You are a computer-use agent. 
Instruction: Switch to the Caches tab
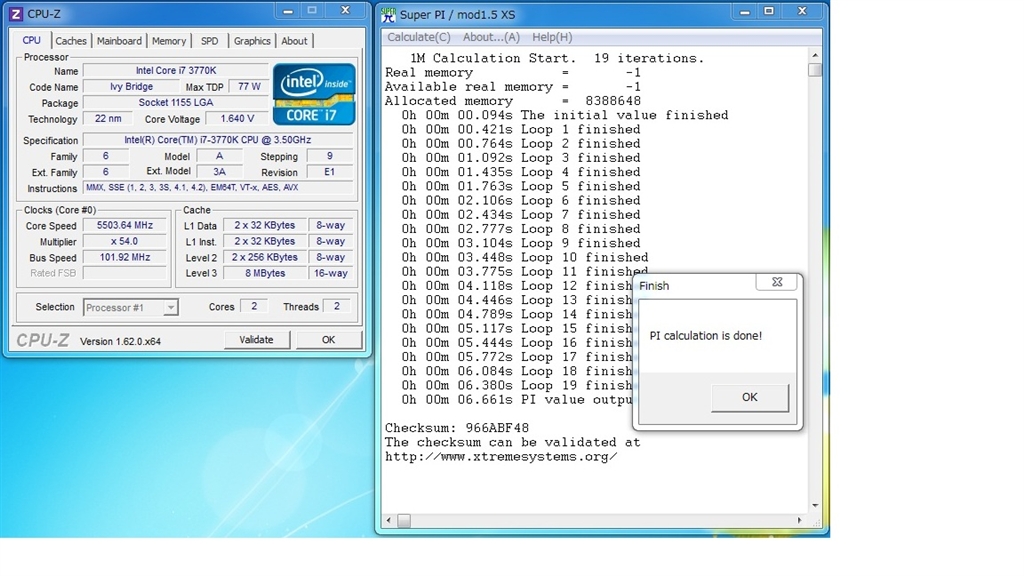[x=71, y=41]
